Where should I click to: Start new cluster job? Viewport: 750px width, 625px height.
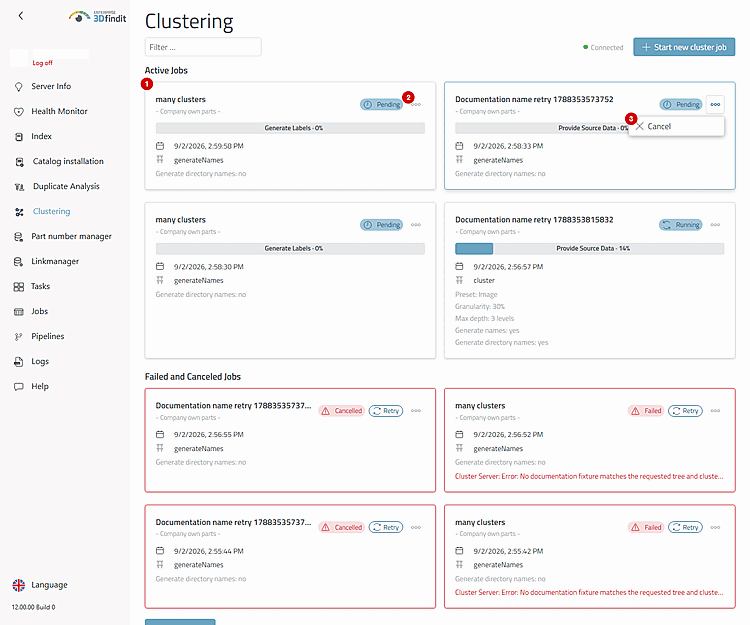pyautogui.click(x=684, y=47)
